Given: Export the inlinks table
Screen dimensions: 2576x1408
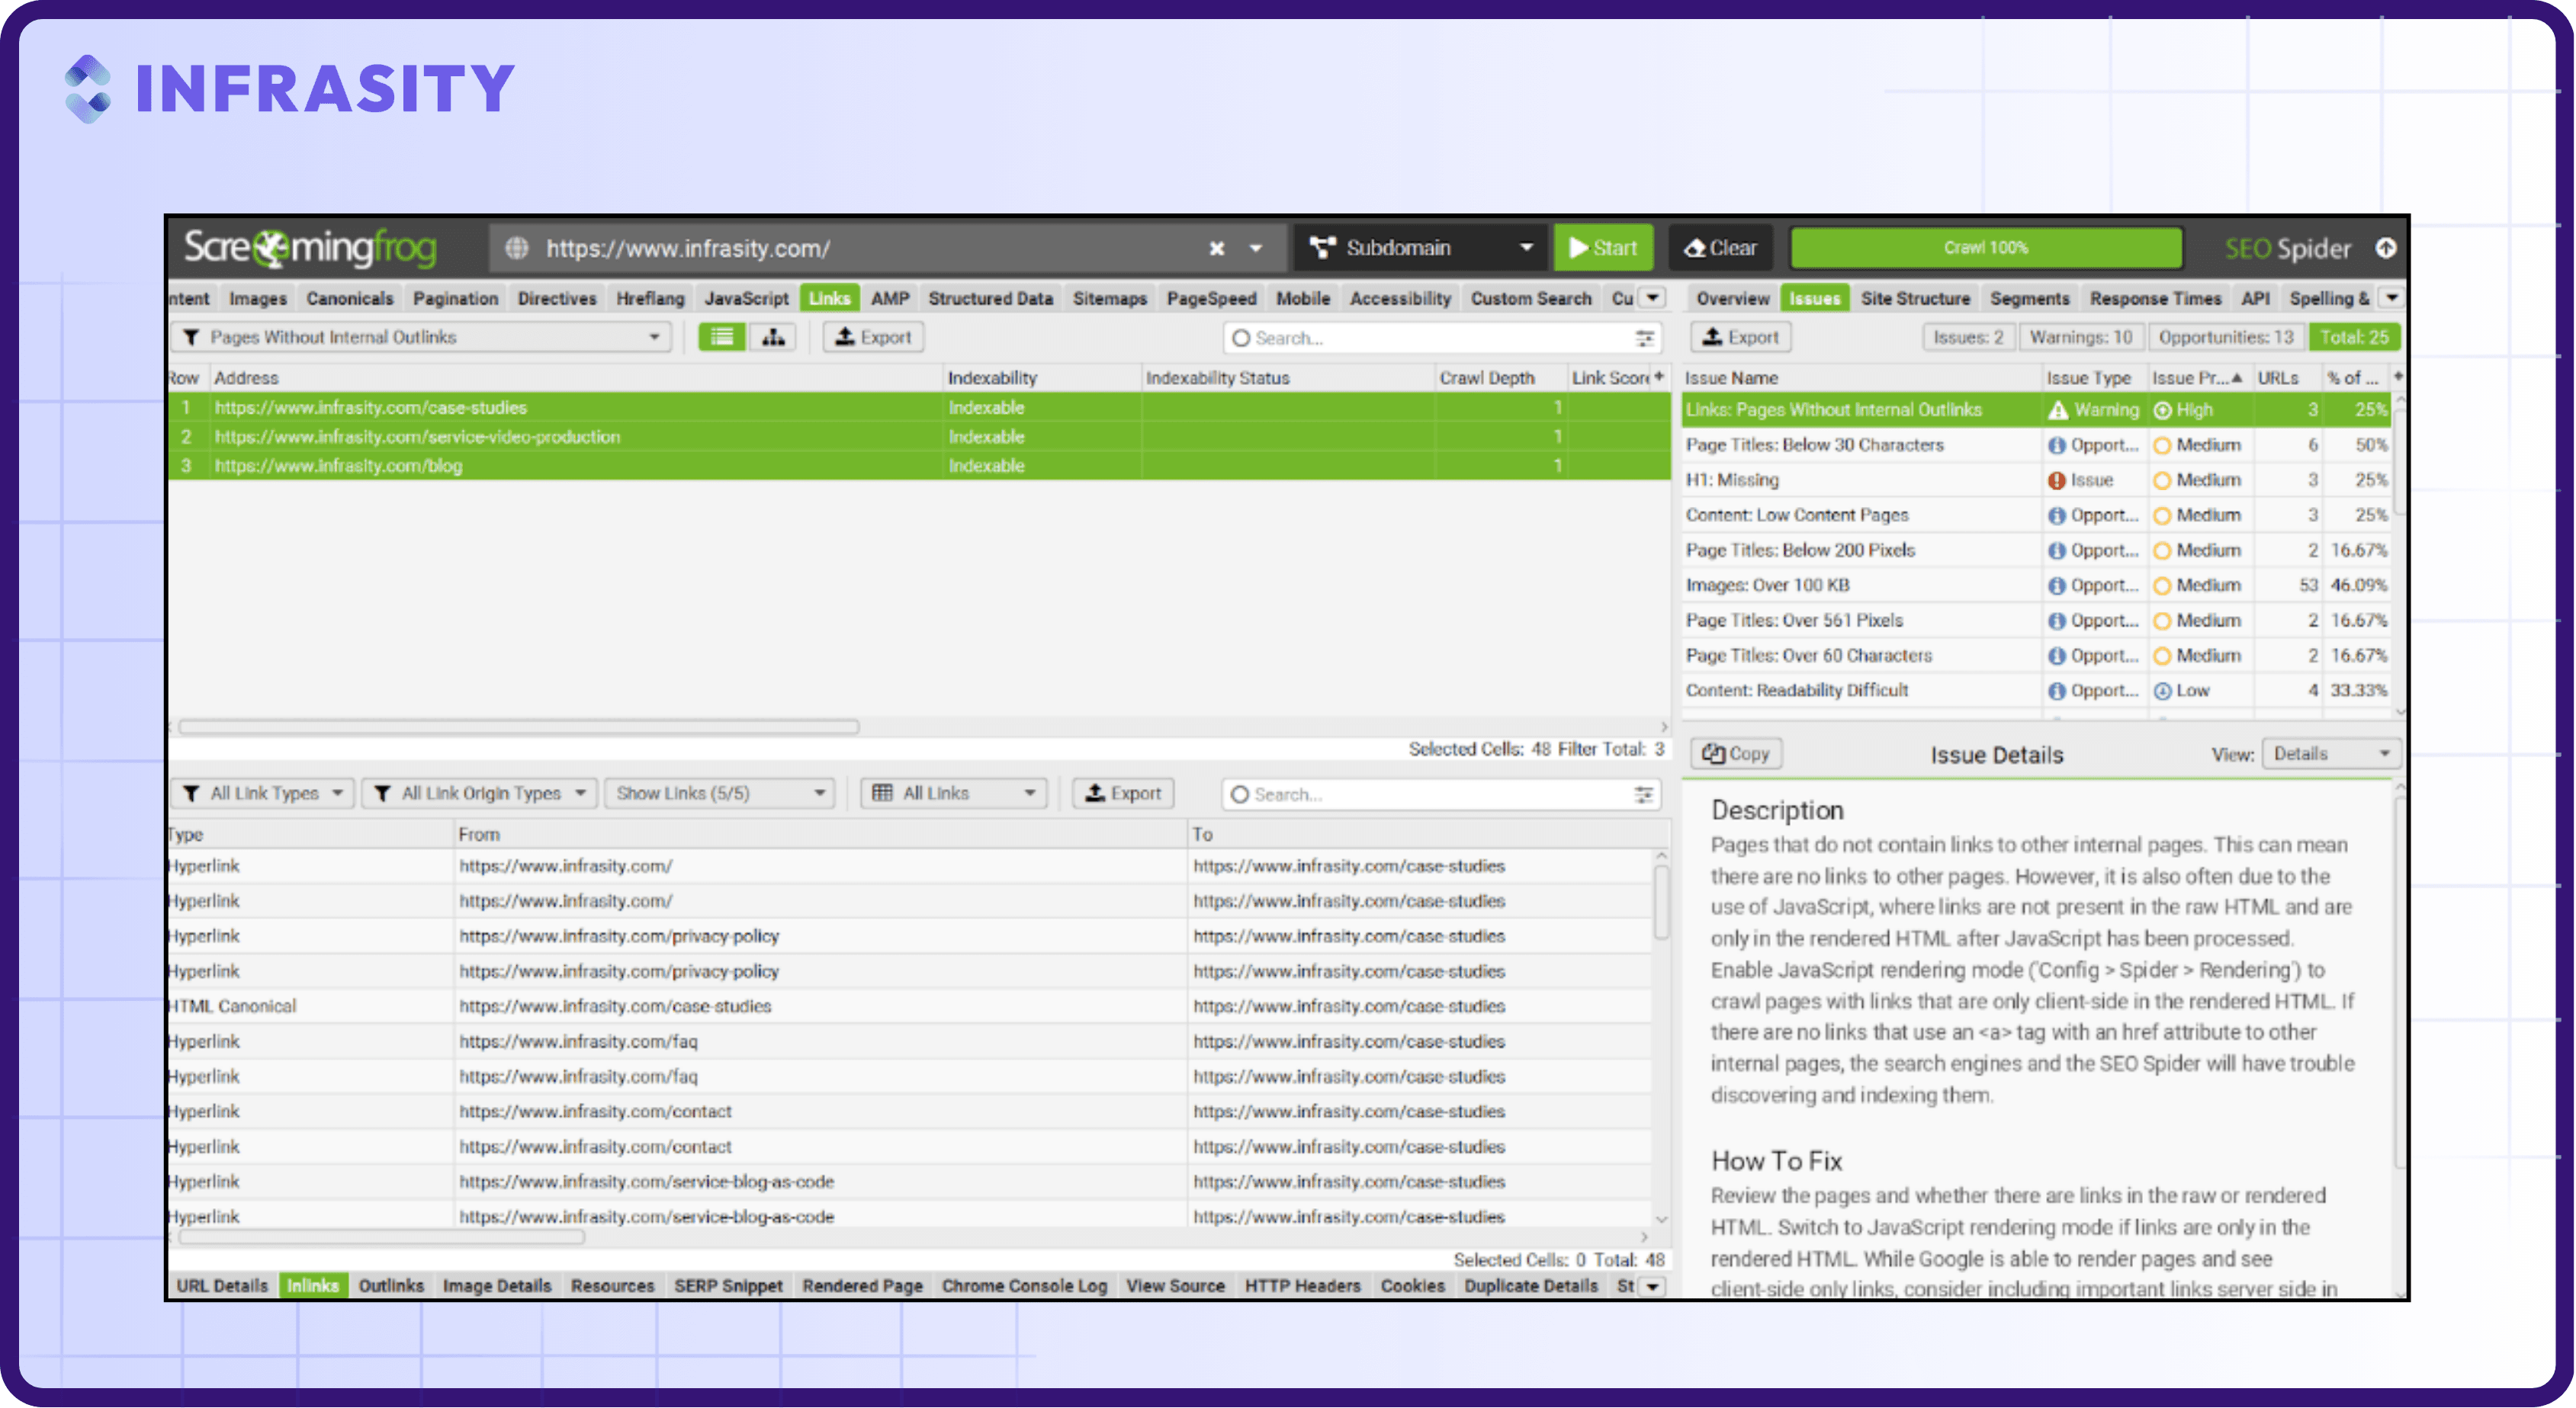Looking at the screenshot, I should click(1123, 793).
